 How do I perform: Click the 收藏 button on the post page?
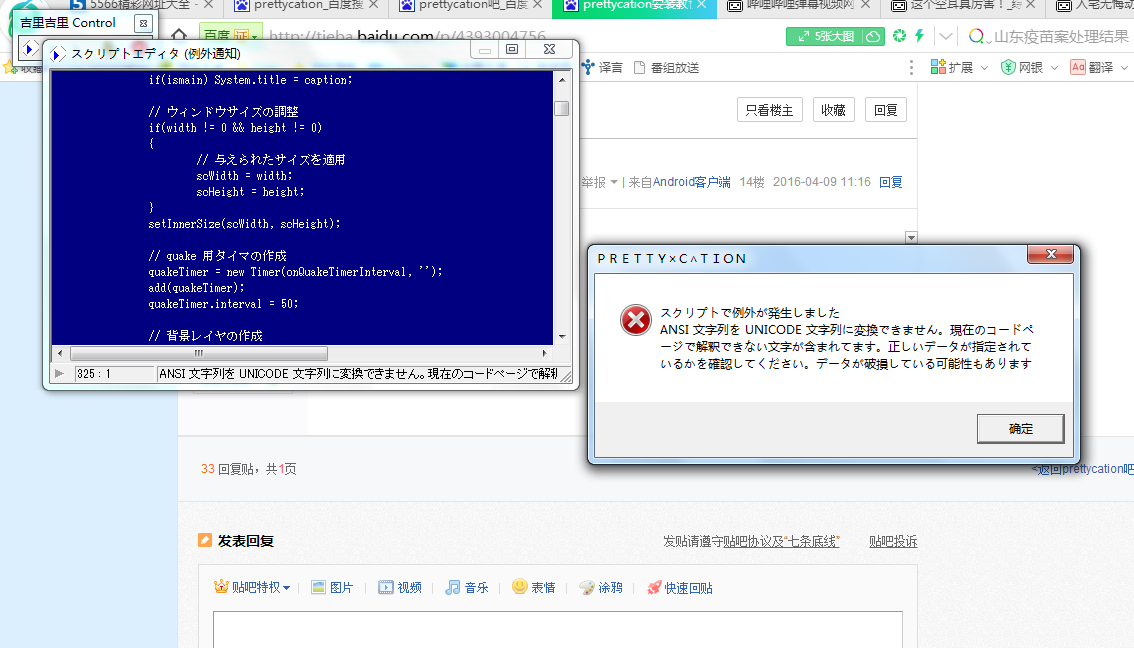[x=833, y=110]
